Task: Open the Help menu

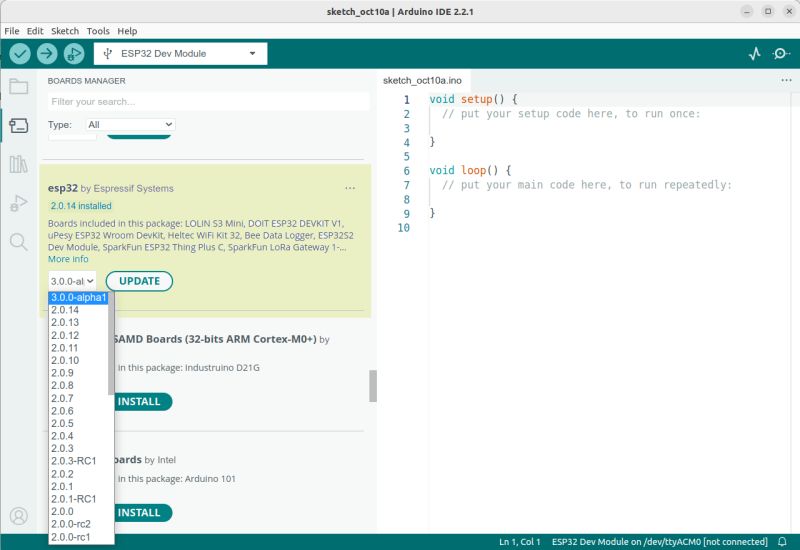Action: pos(127,31)
